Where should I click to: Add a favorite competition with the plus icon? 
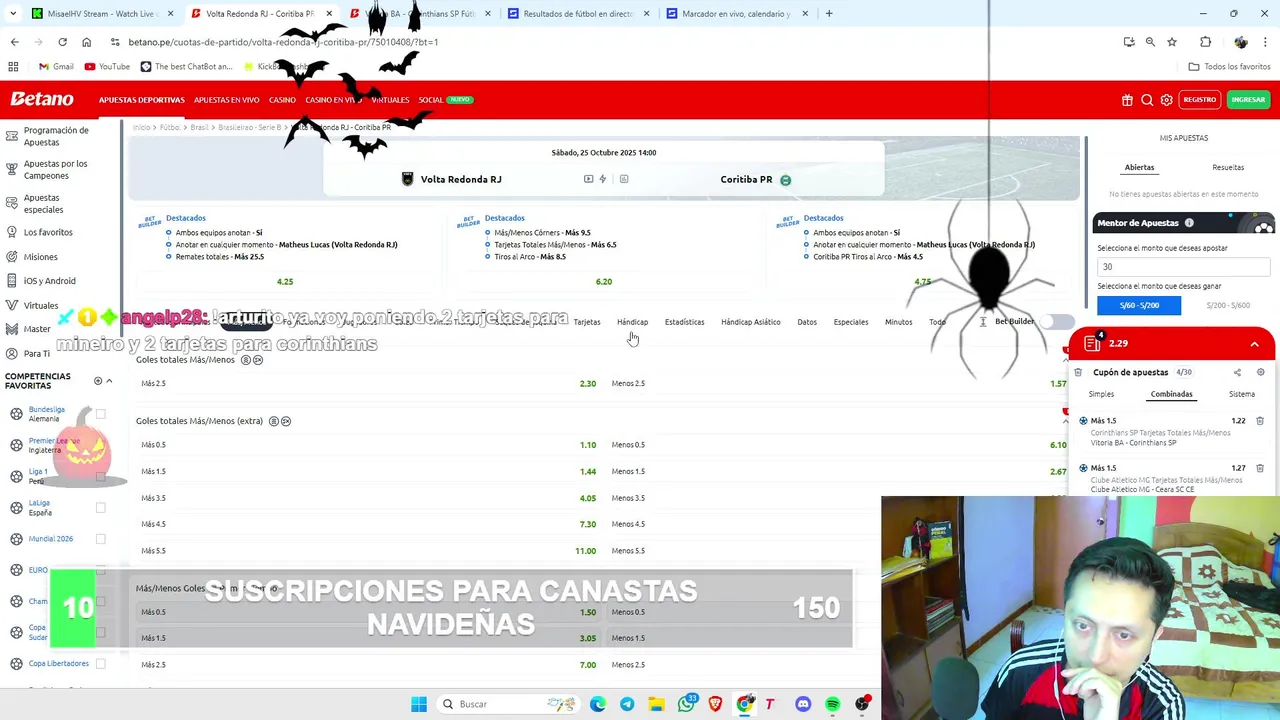[x=98, y=381]
